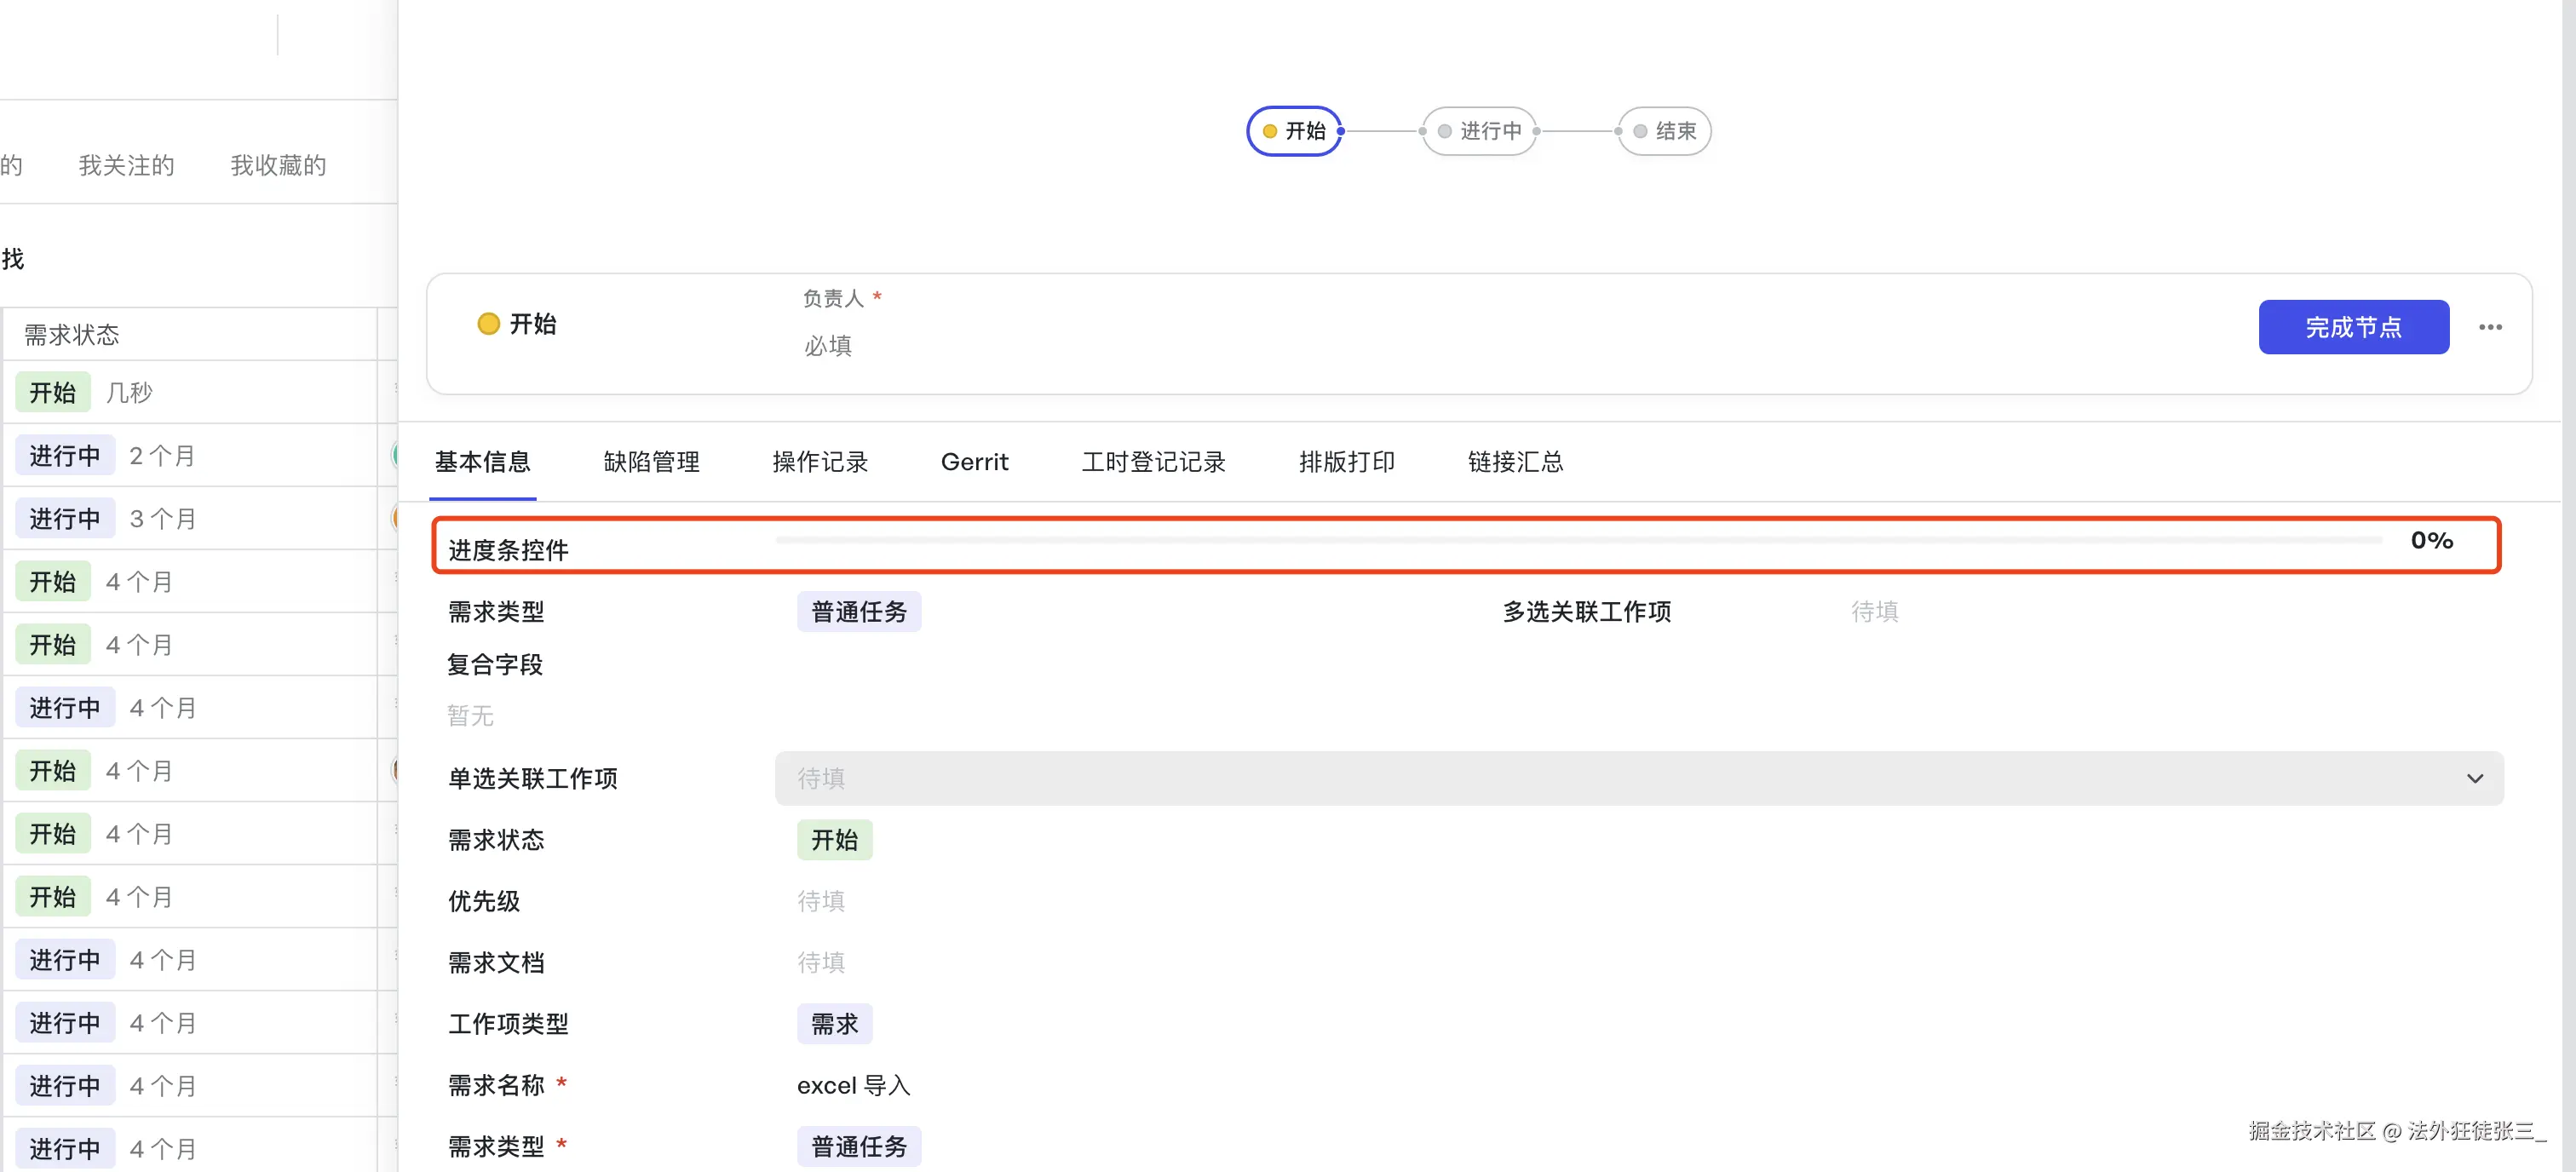Open the Gerrit tab
Image resolution: width=2576 pixels, height=1172 pixels.
click(x=974, y=462)
